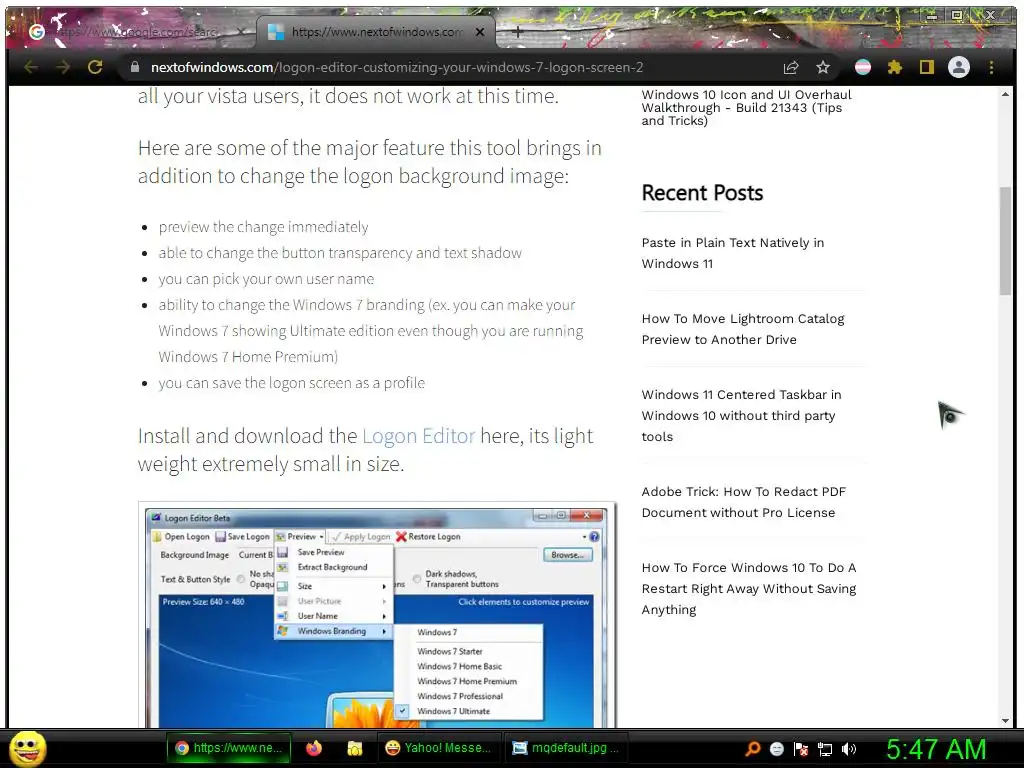The width and height of the screenshot is (1024, 768).
Task: Click 'you can save the logon screen as a profile'
Action: (x=291, y=383)
